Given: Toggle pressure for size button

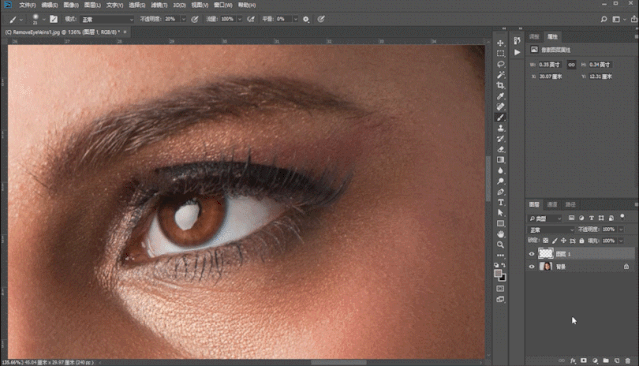Looking at the screenshot, I should click(x=321, y=19).
